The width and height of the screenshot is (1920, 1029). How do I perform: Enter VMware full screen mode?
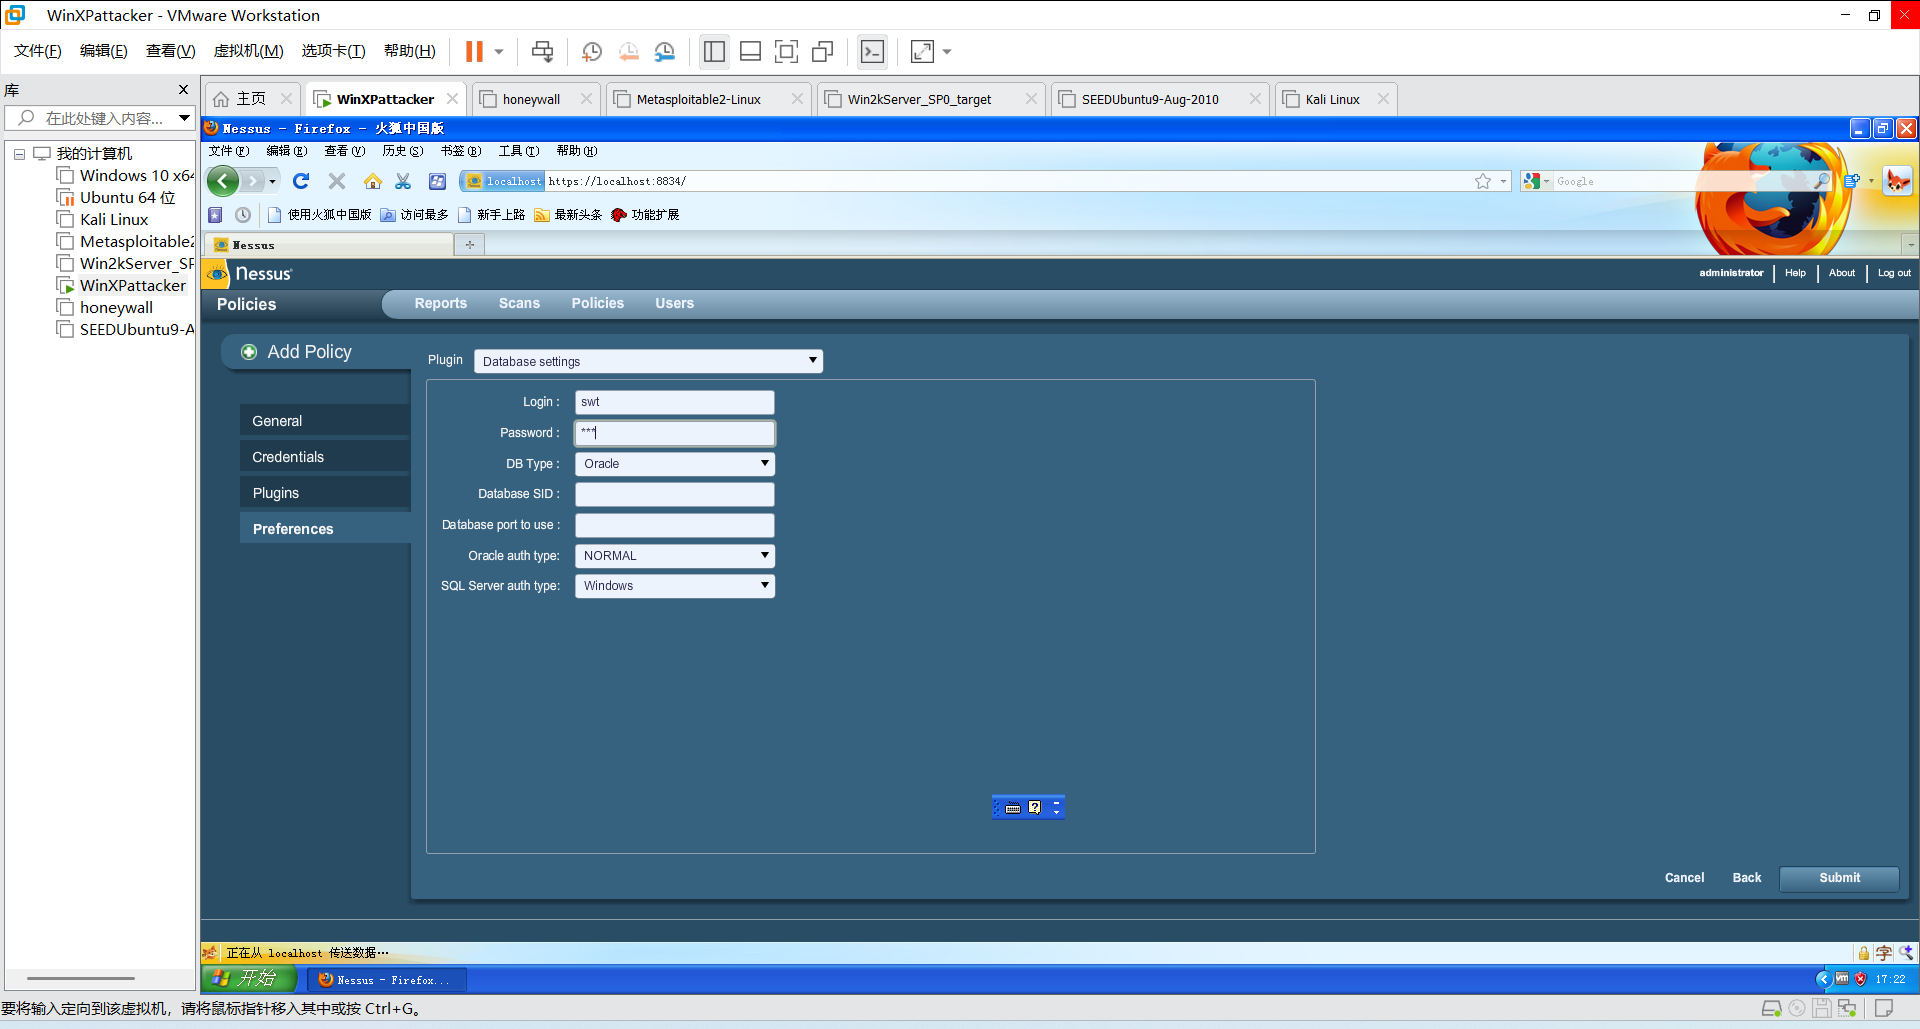point(787,51)
